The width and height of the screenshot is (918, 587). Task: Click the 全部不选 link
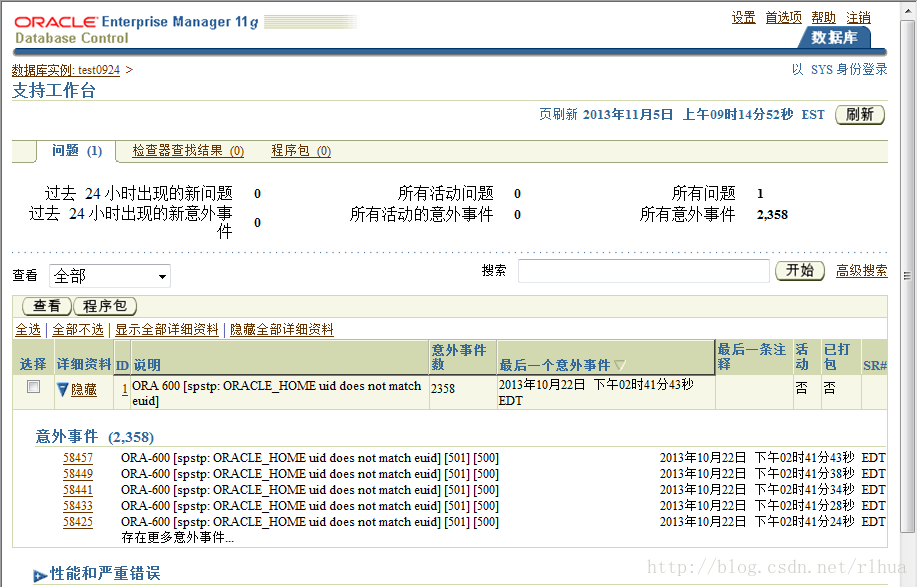coord(78,330)
